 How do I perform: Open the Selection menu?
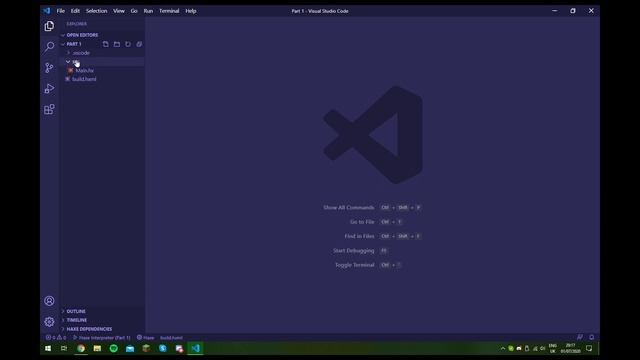[96, 11]
